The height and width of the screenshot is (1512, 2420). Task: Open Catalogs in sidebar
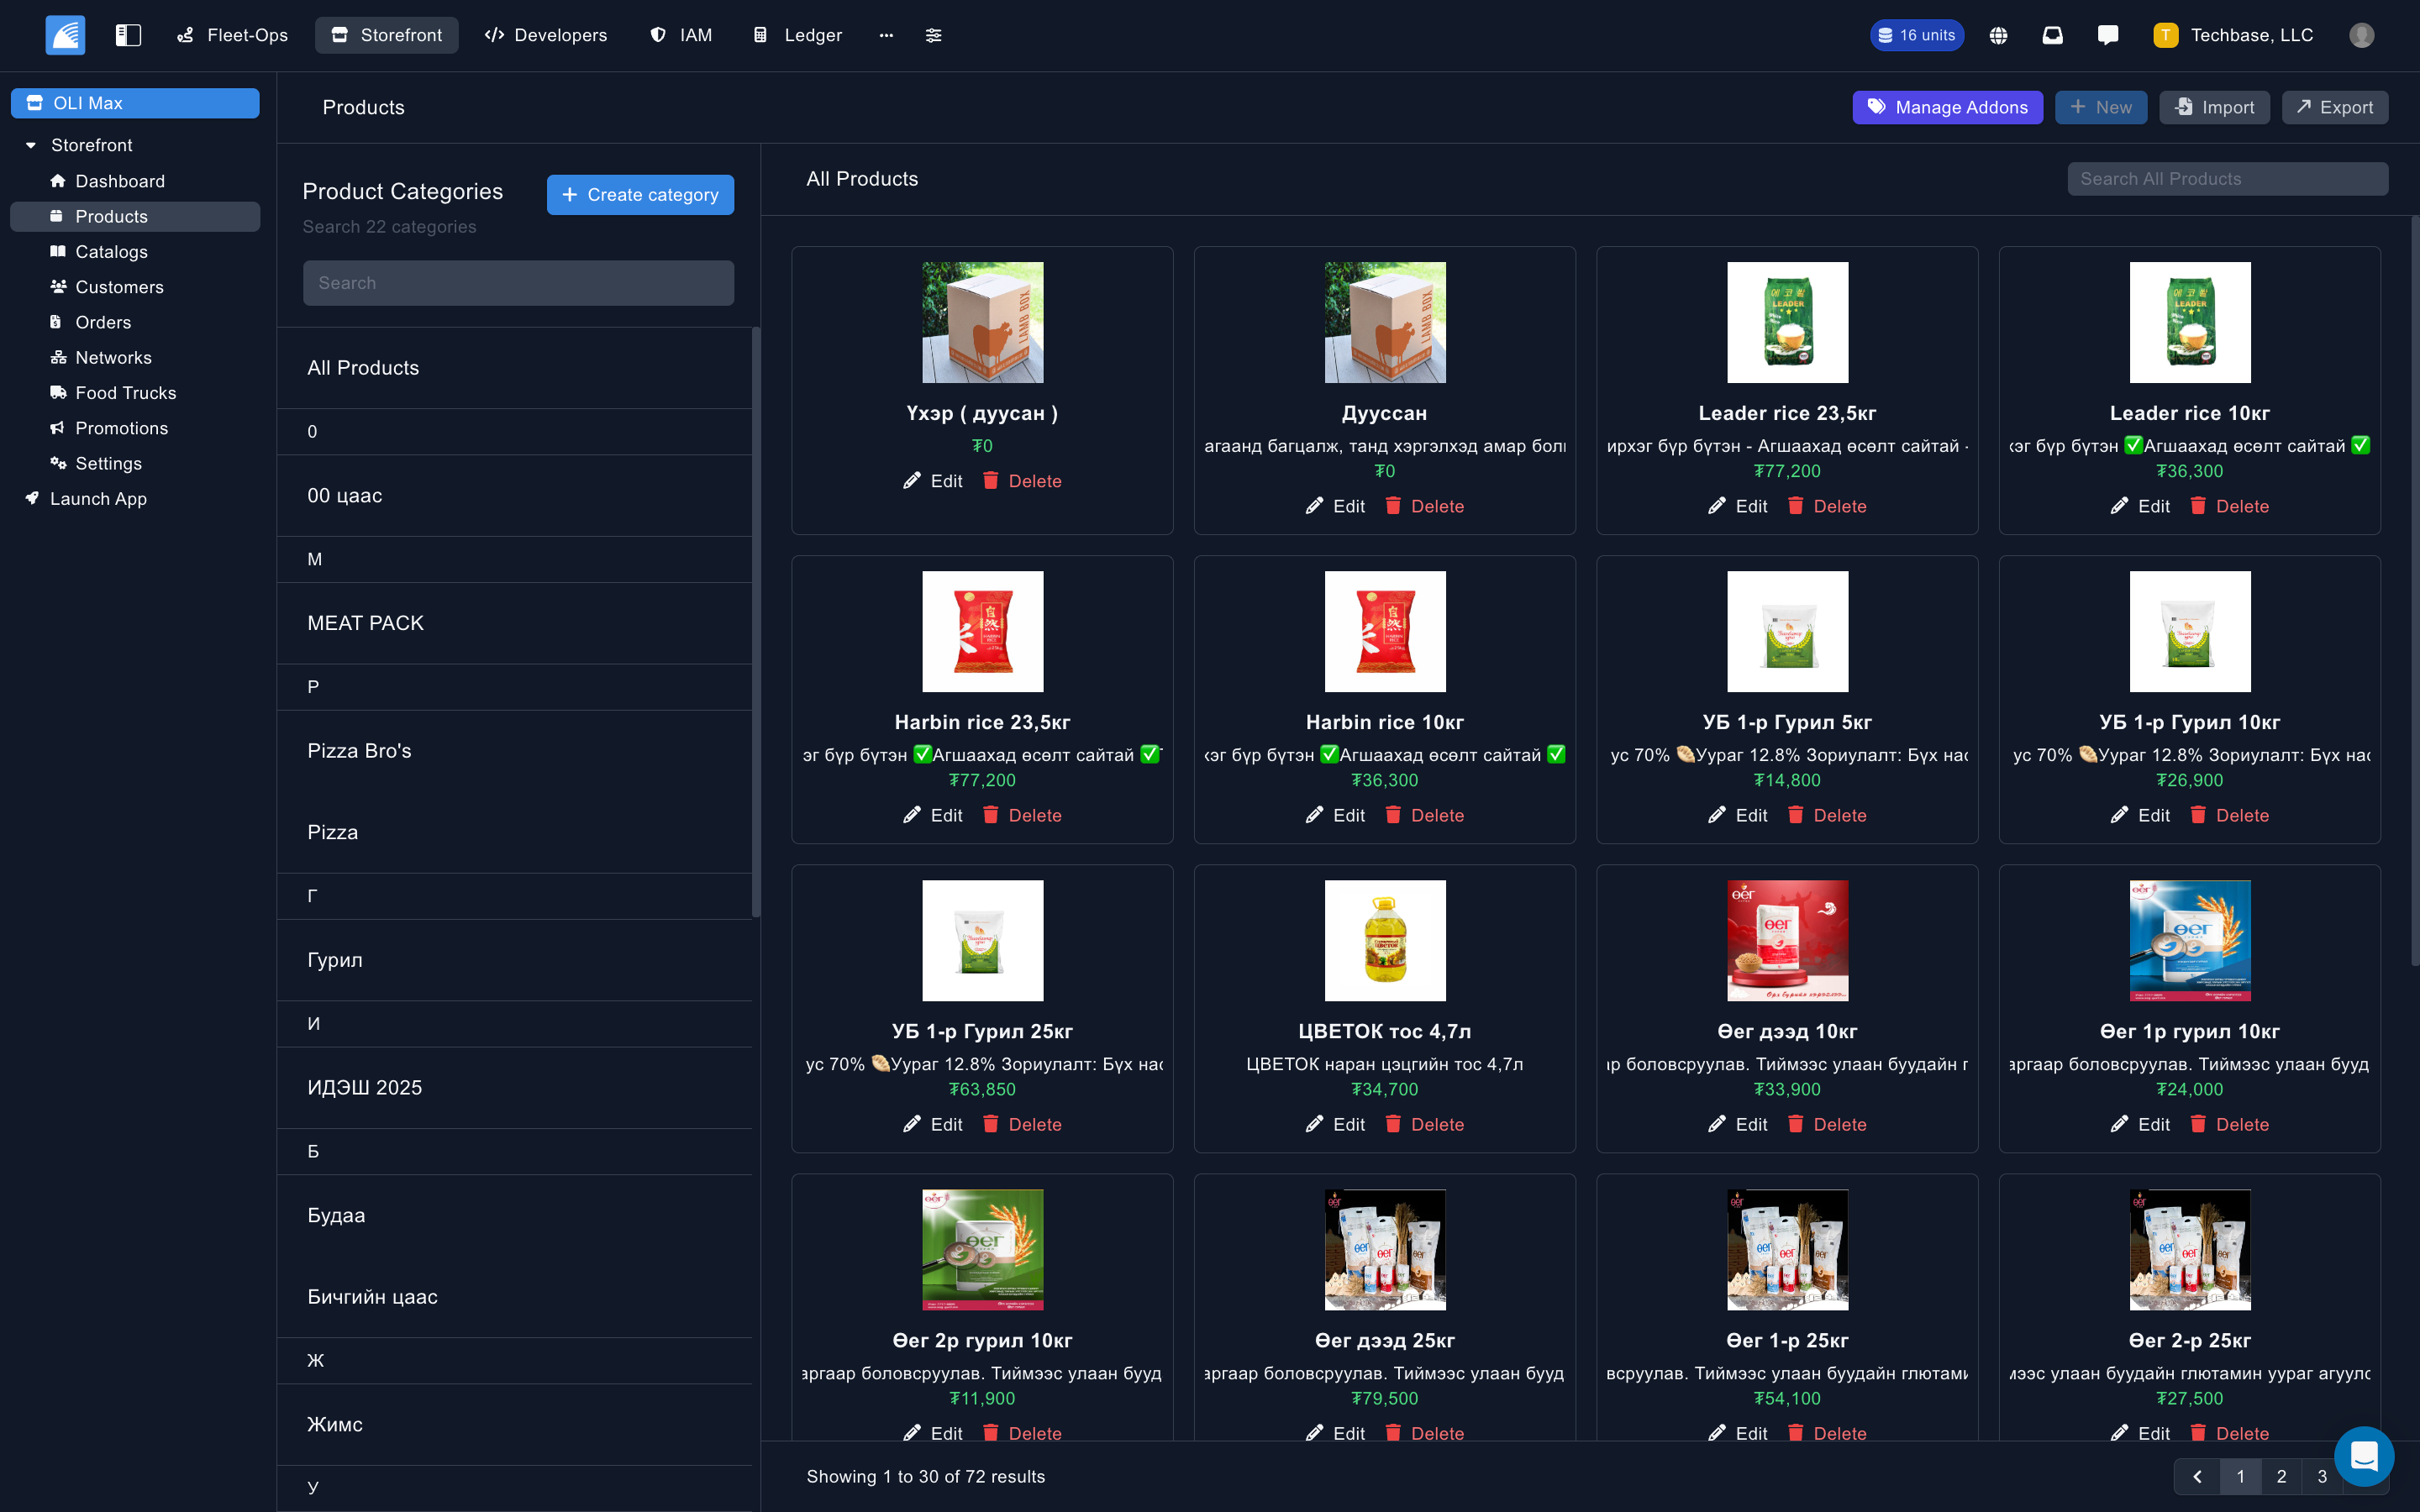111,252
